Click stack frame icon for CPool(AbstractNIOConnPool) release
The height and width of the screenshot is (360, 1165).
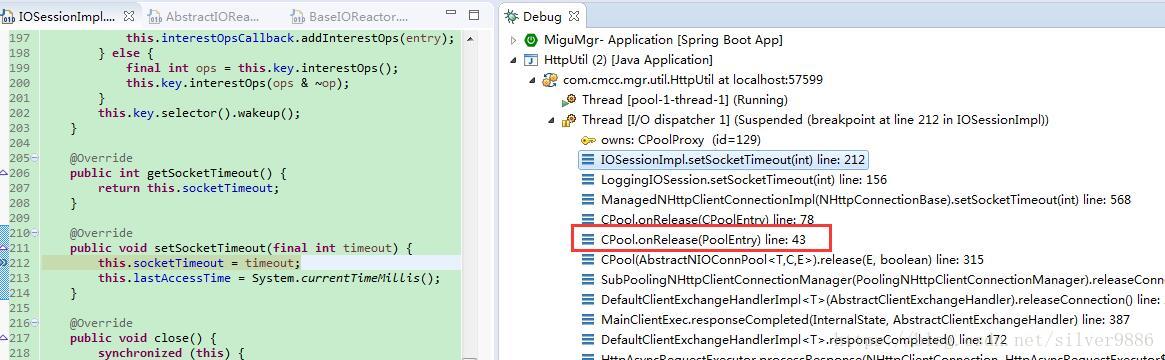point(588,260)
